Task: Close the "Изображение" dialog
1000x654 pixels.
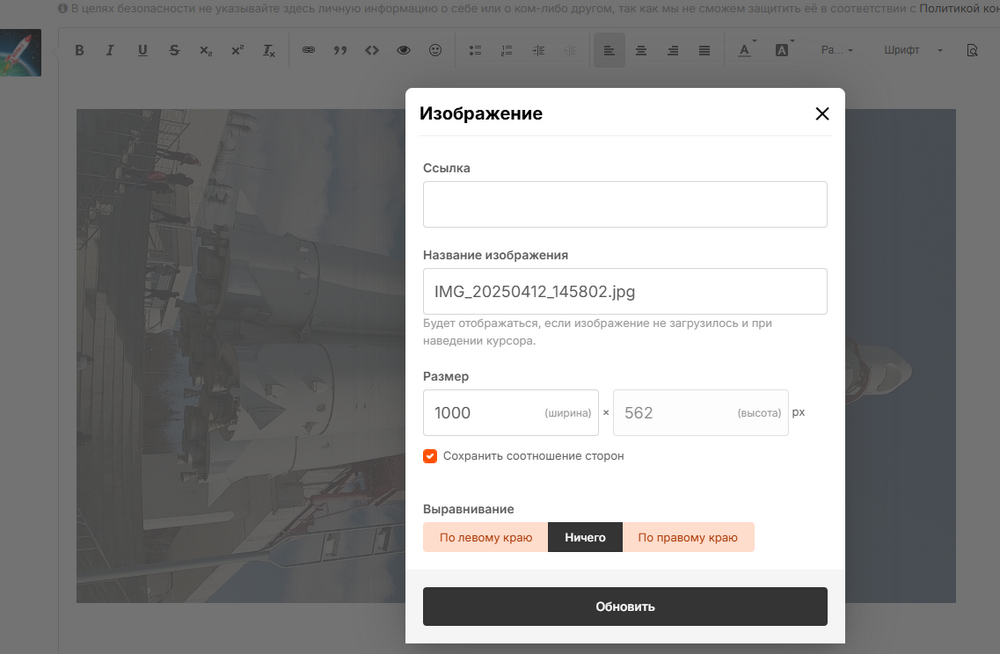Action: click(x=822, y=114)
